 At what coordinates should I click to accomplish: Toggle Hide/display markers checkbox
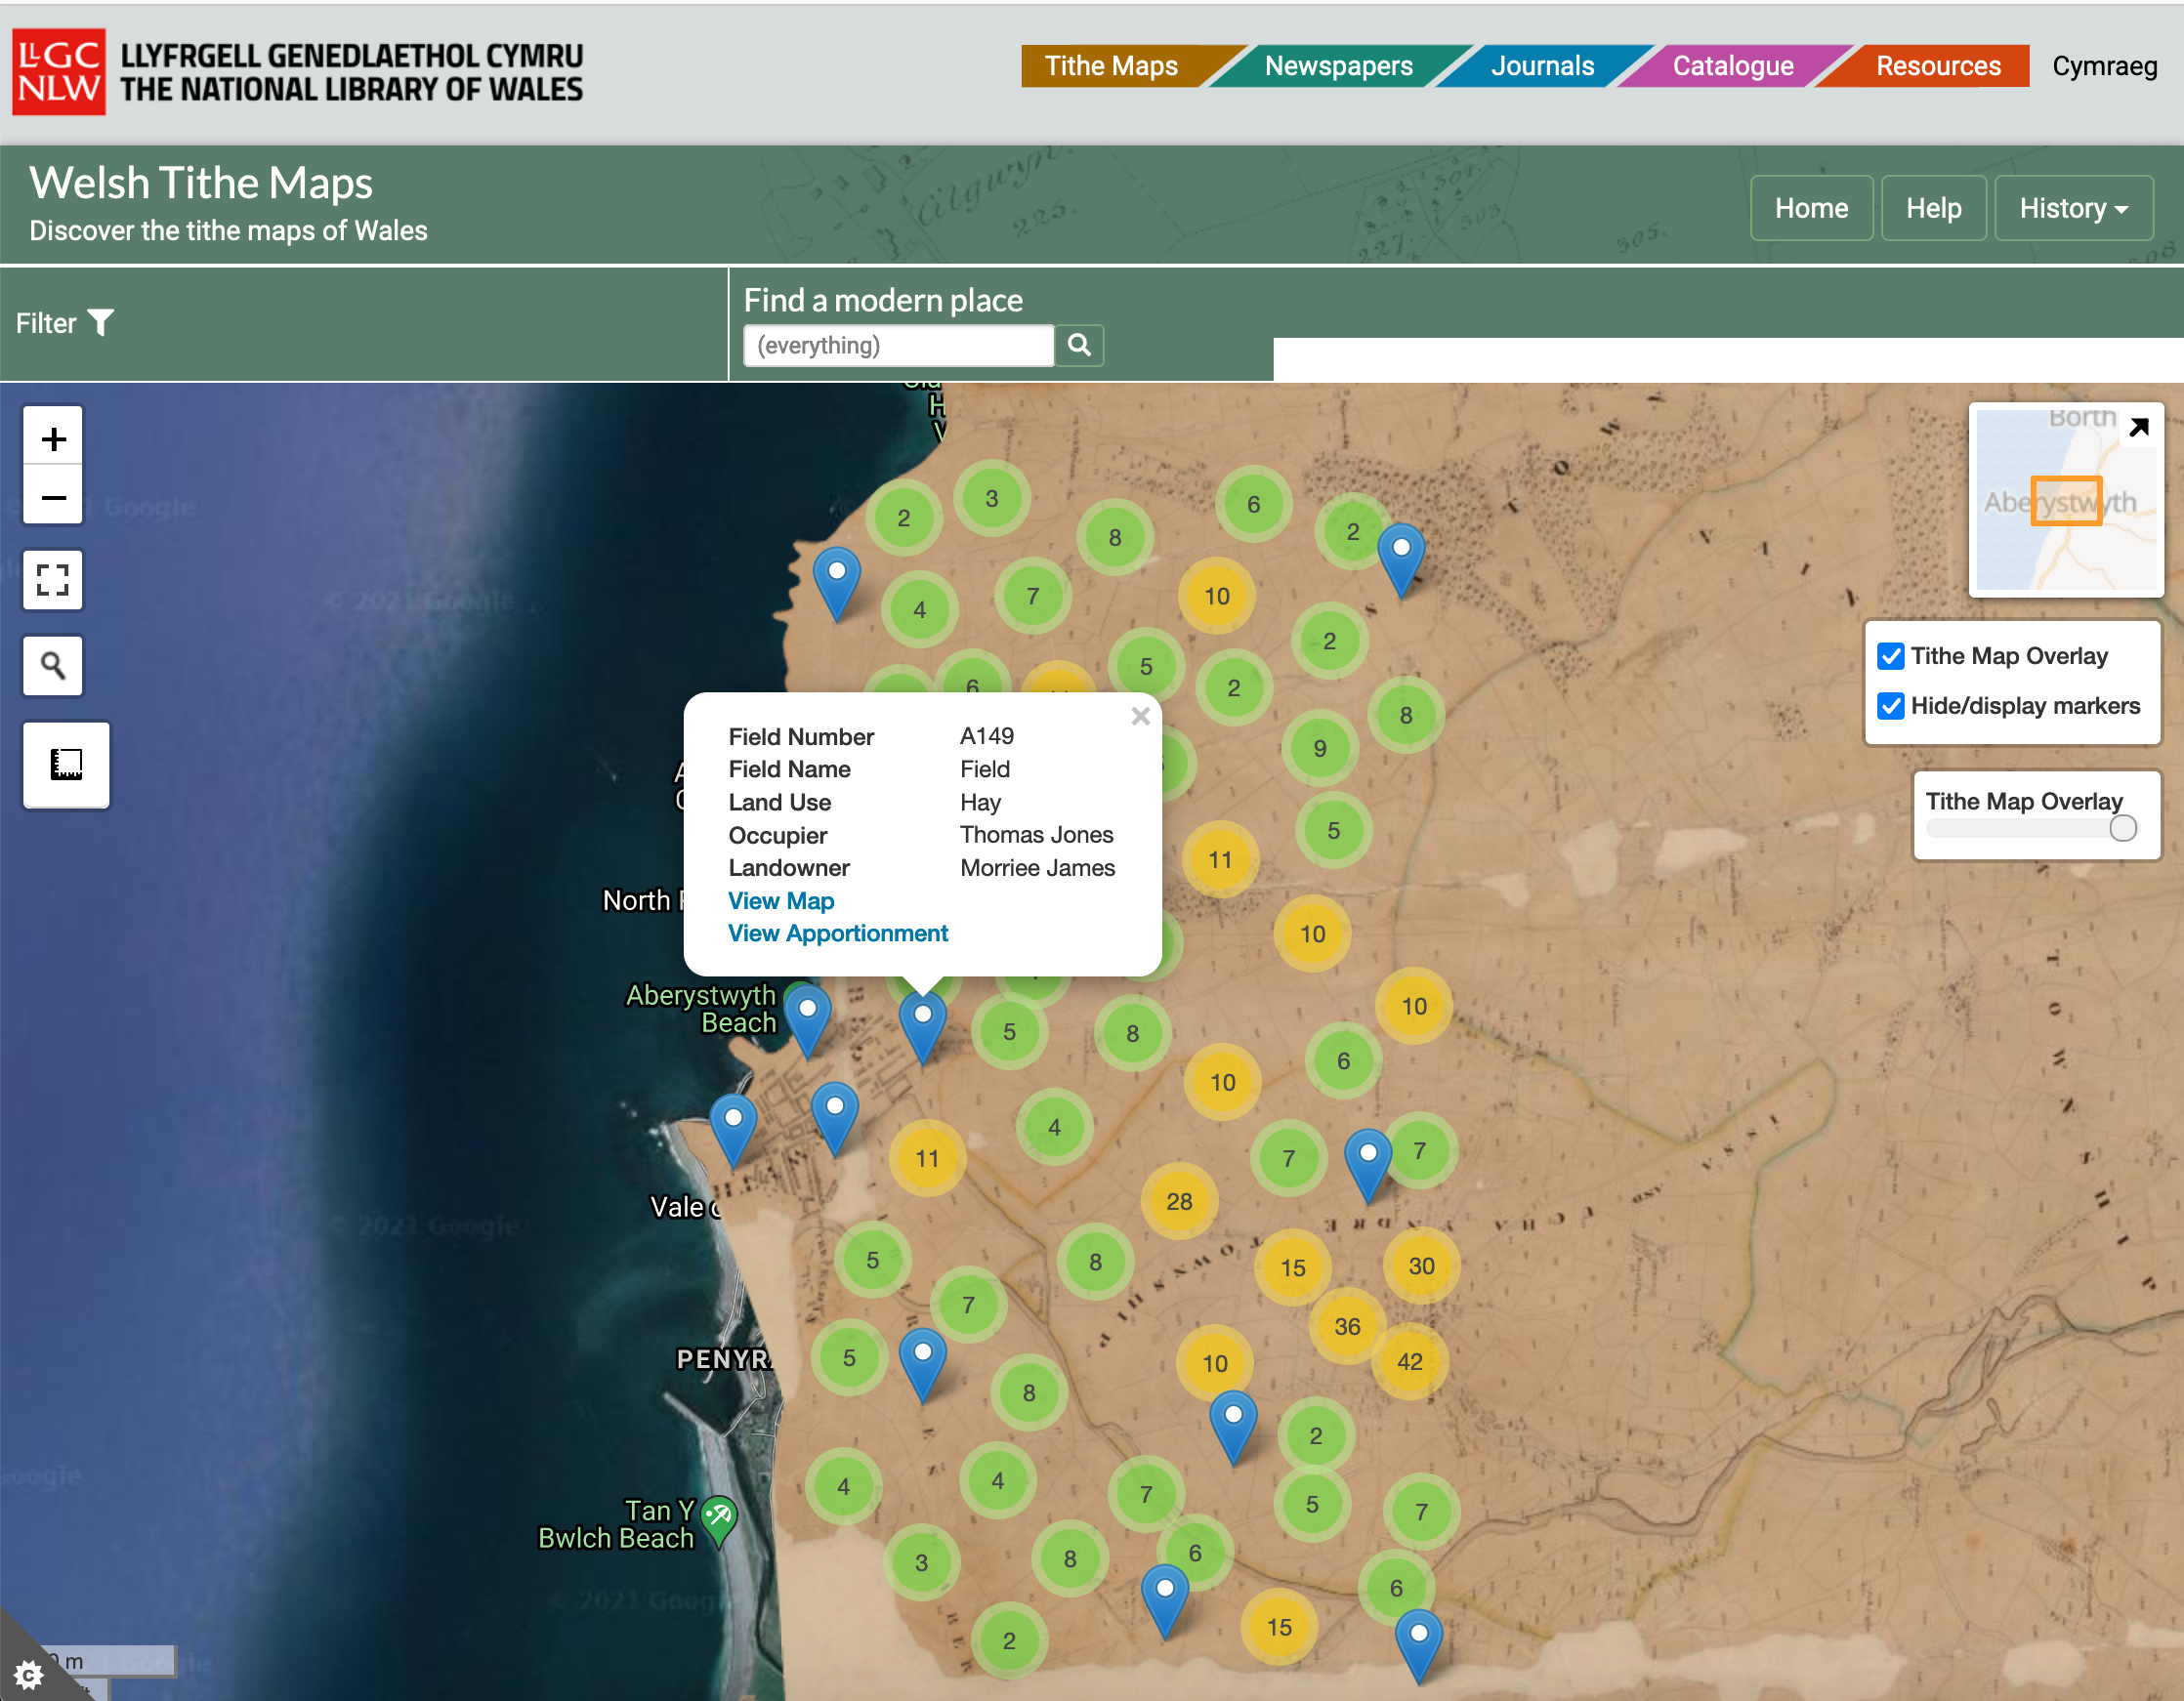1890,706
